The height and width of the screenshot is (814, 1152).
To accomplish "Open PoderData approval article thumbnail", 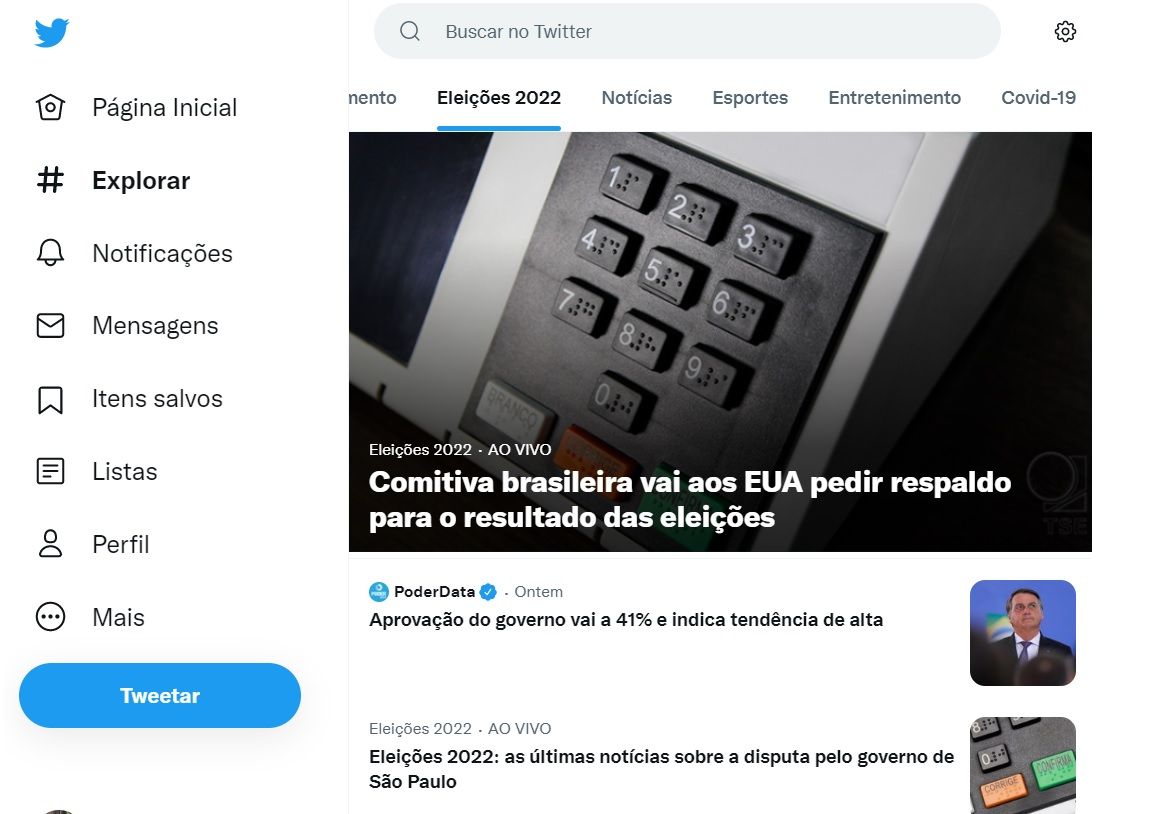I will (x=1023, y=633).
